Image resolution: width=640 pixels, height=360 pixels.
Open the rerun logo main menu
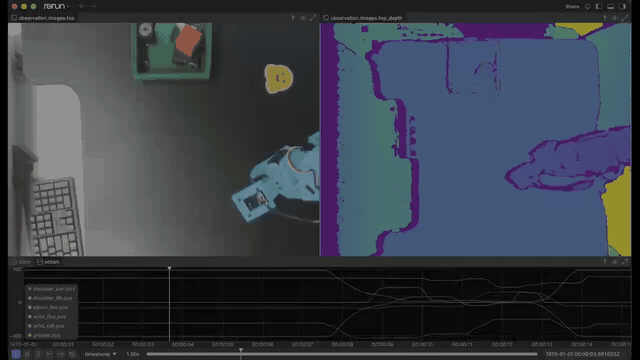tap(56, 6)
